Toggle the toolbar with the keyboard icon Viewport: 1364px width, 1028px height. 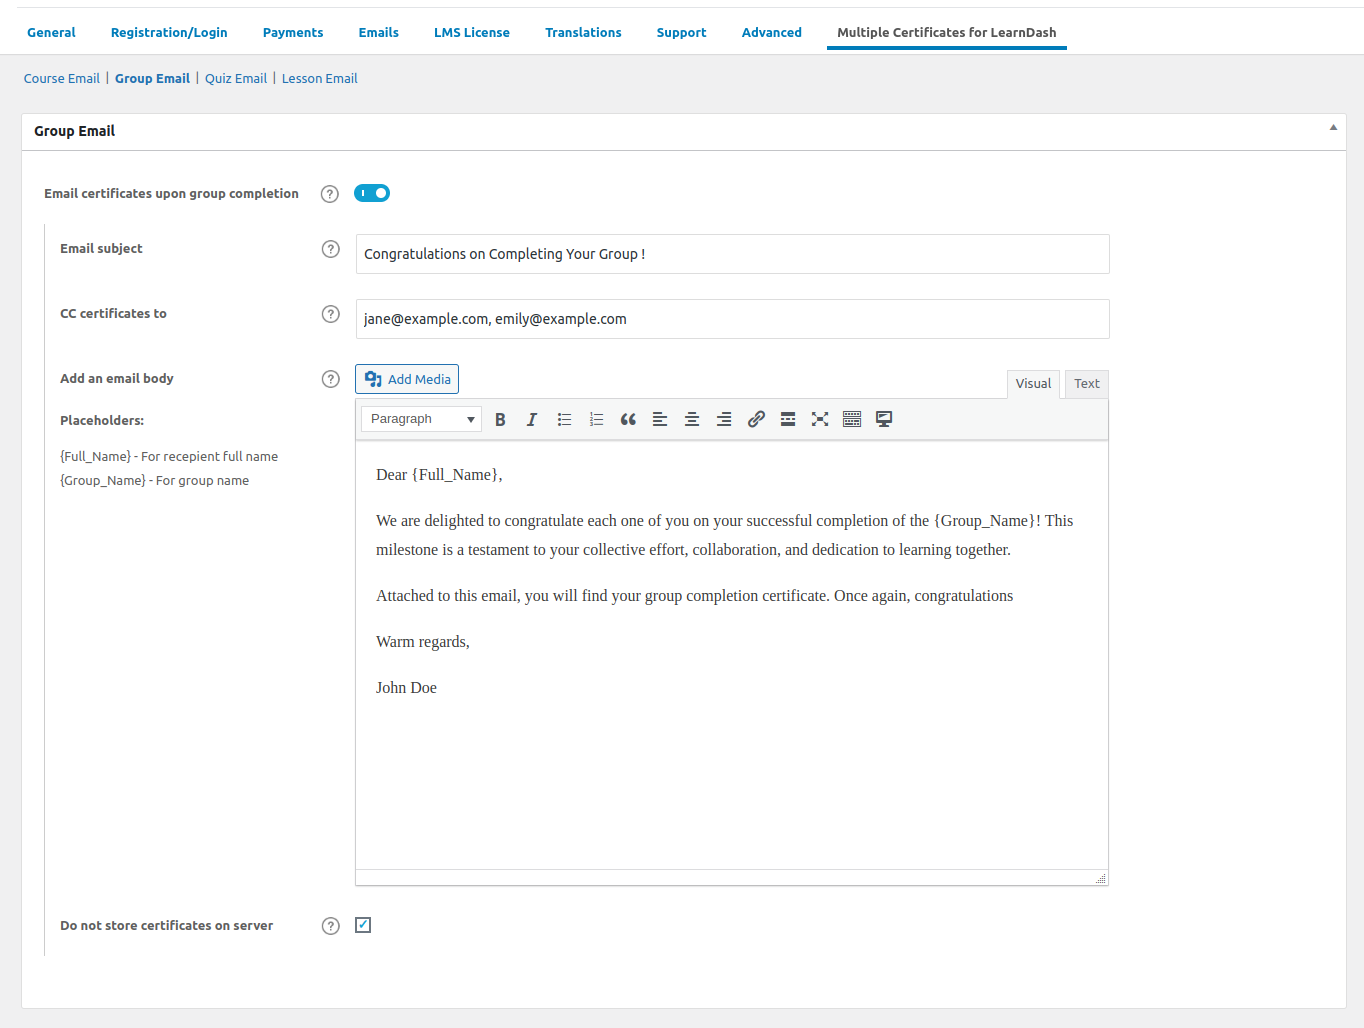tap(852, 419)
